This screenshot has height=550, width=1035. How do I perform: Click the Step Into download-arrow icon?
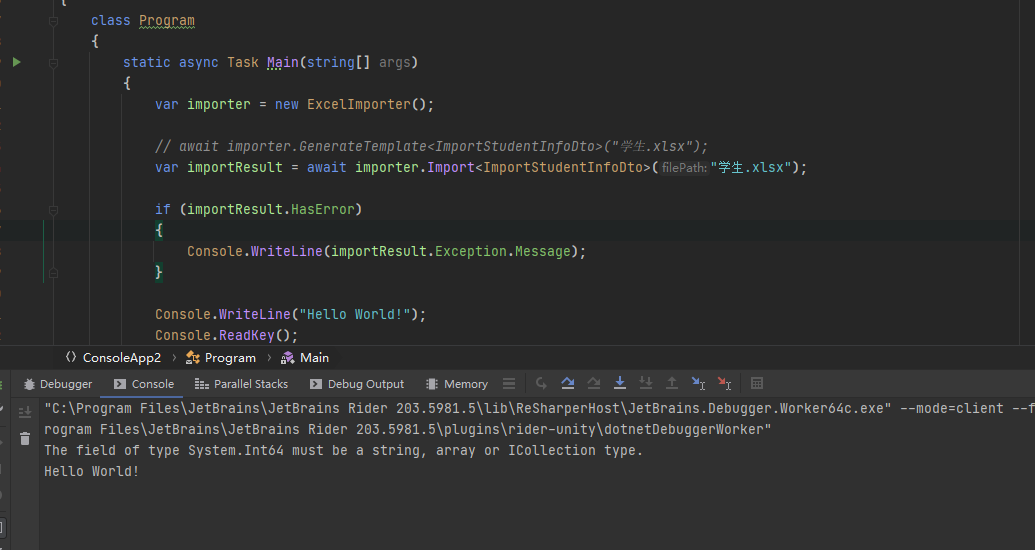coord(620,383)
